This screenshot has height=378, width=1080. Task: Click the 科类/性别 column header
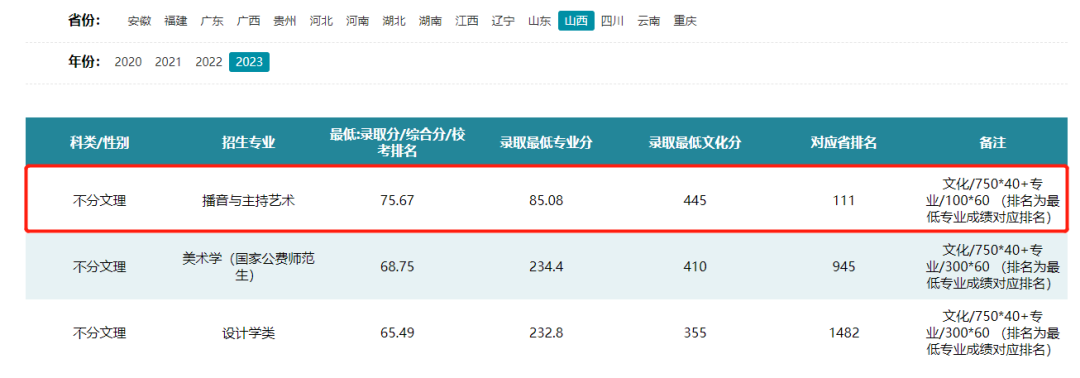[x=100, y=143]
